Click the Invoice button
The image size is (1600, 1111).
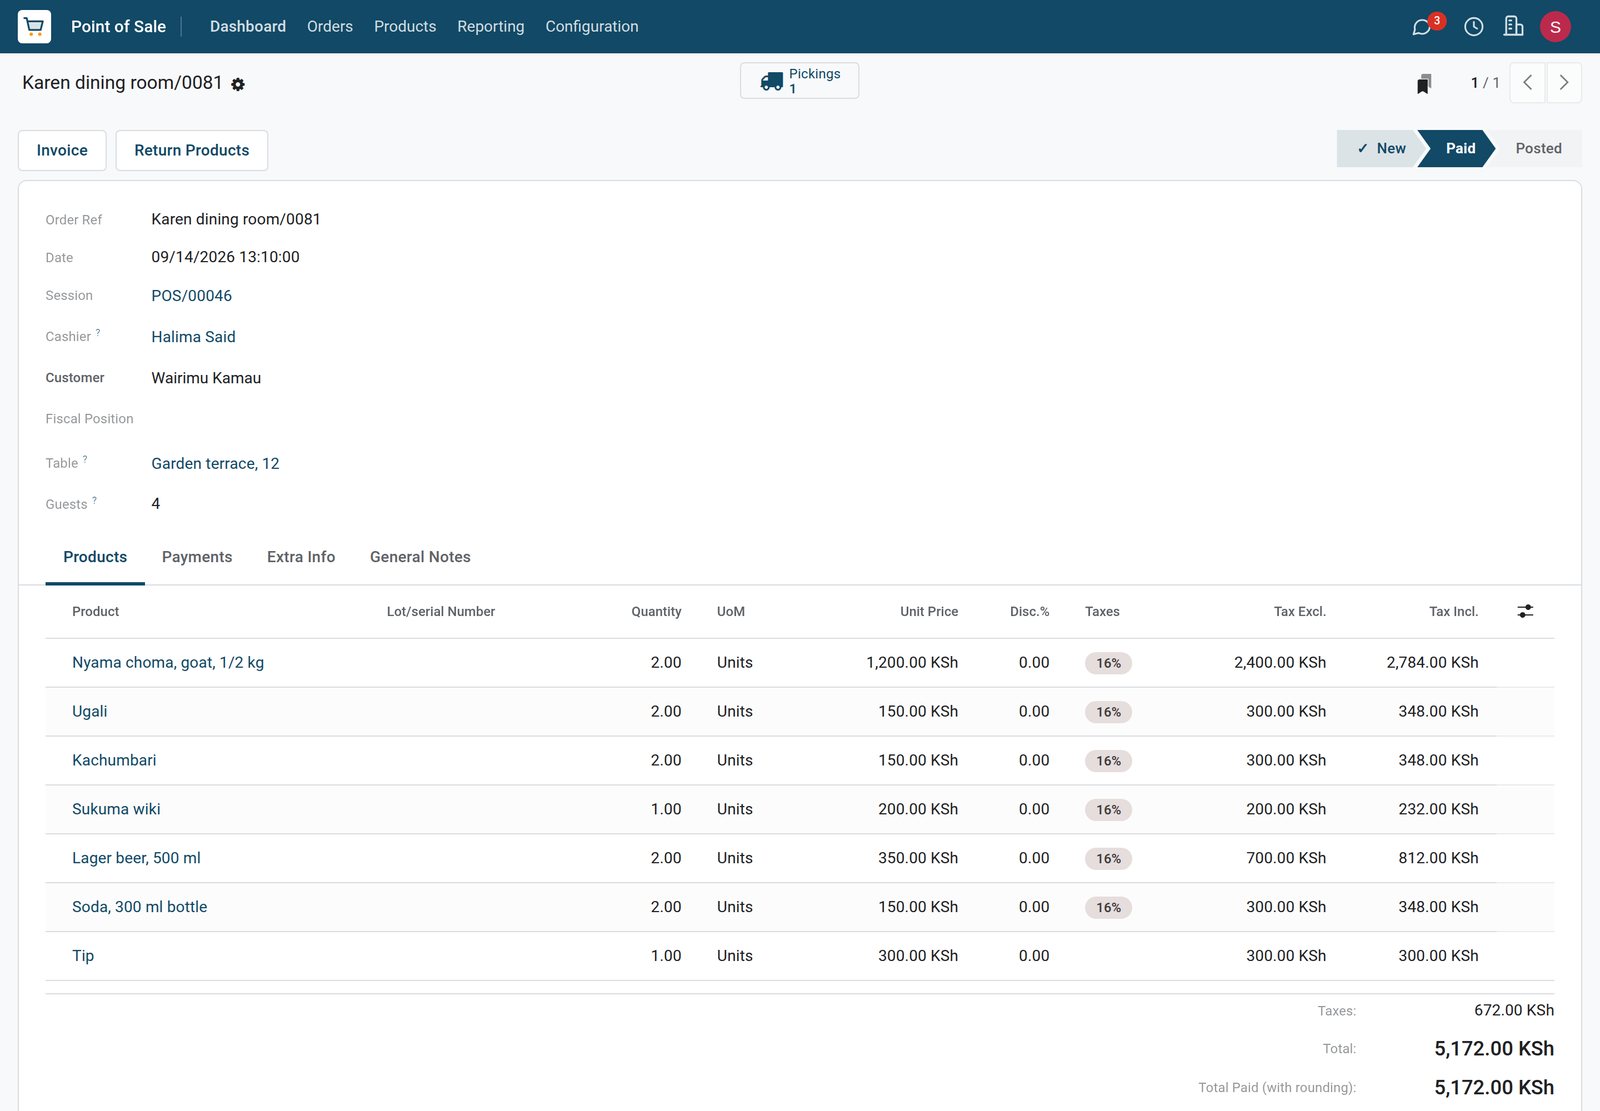coord(62,150)
